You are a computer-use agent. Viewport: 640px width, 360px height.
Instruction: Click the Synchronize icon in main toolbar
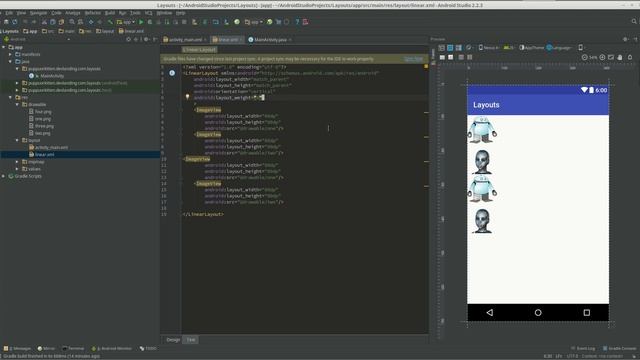click(15, 22)
